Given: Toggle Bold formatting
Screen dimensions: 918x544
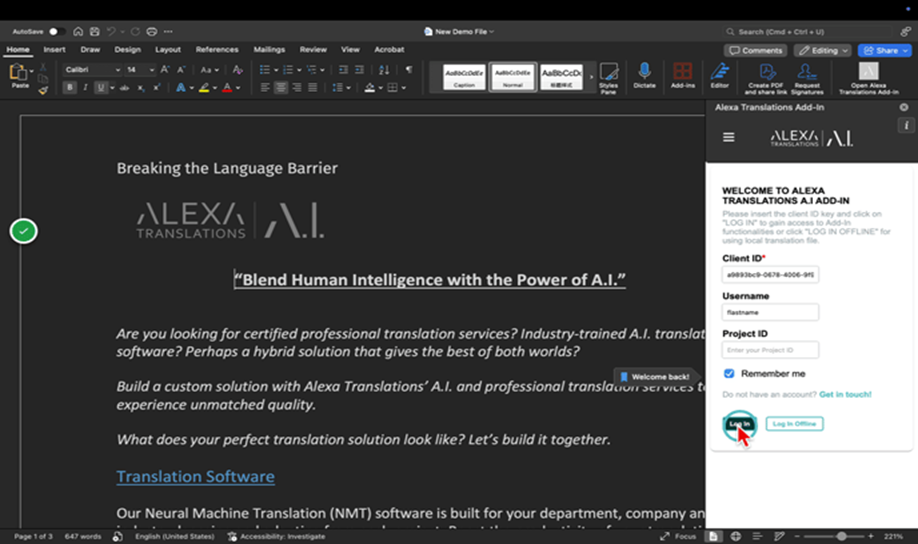Looking at the screenshot, I should [70, 88].
